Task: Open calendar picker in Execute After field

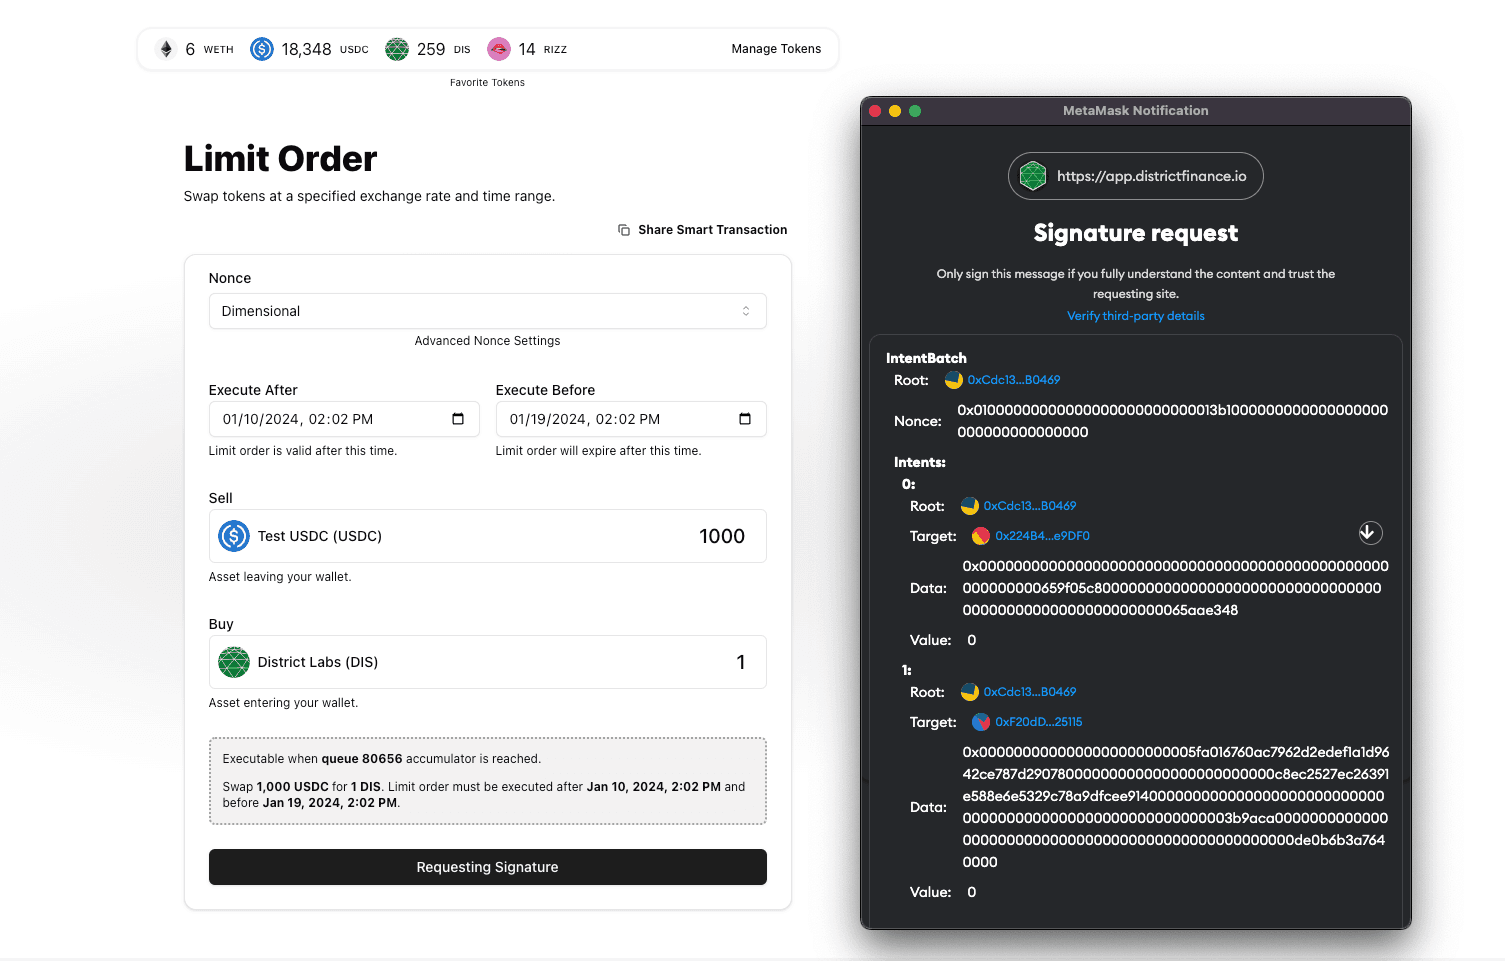Action: (458, 419)
